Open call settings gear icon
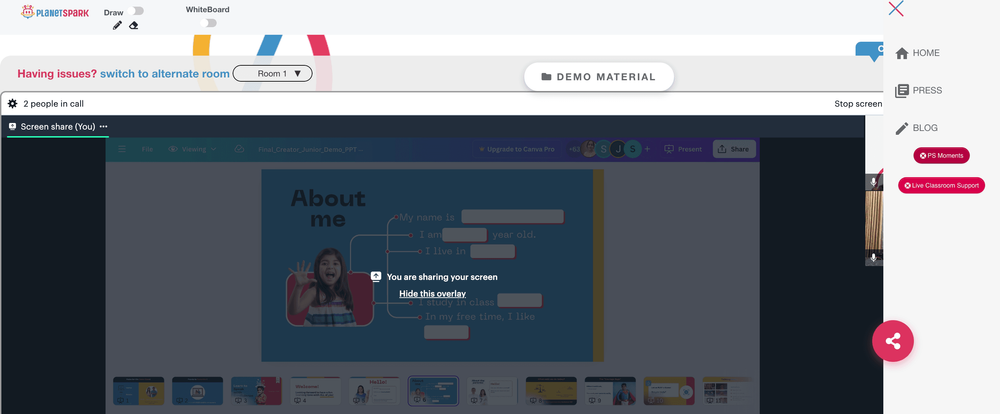 (x=12, y=103)
